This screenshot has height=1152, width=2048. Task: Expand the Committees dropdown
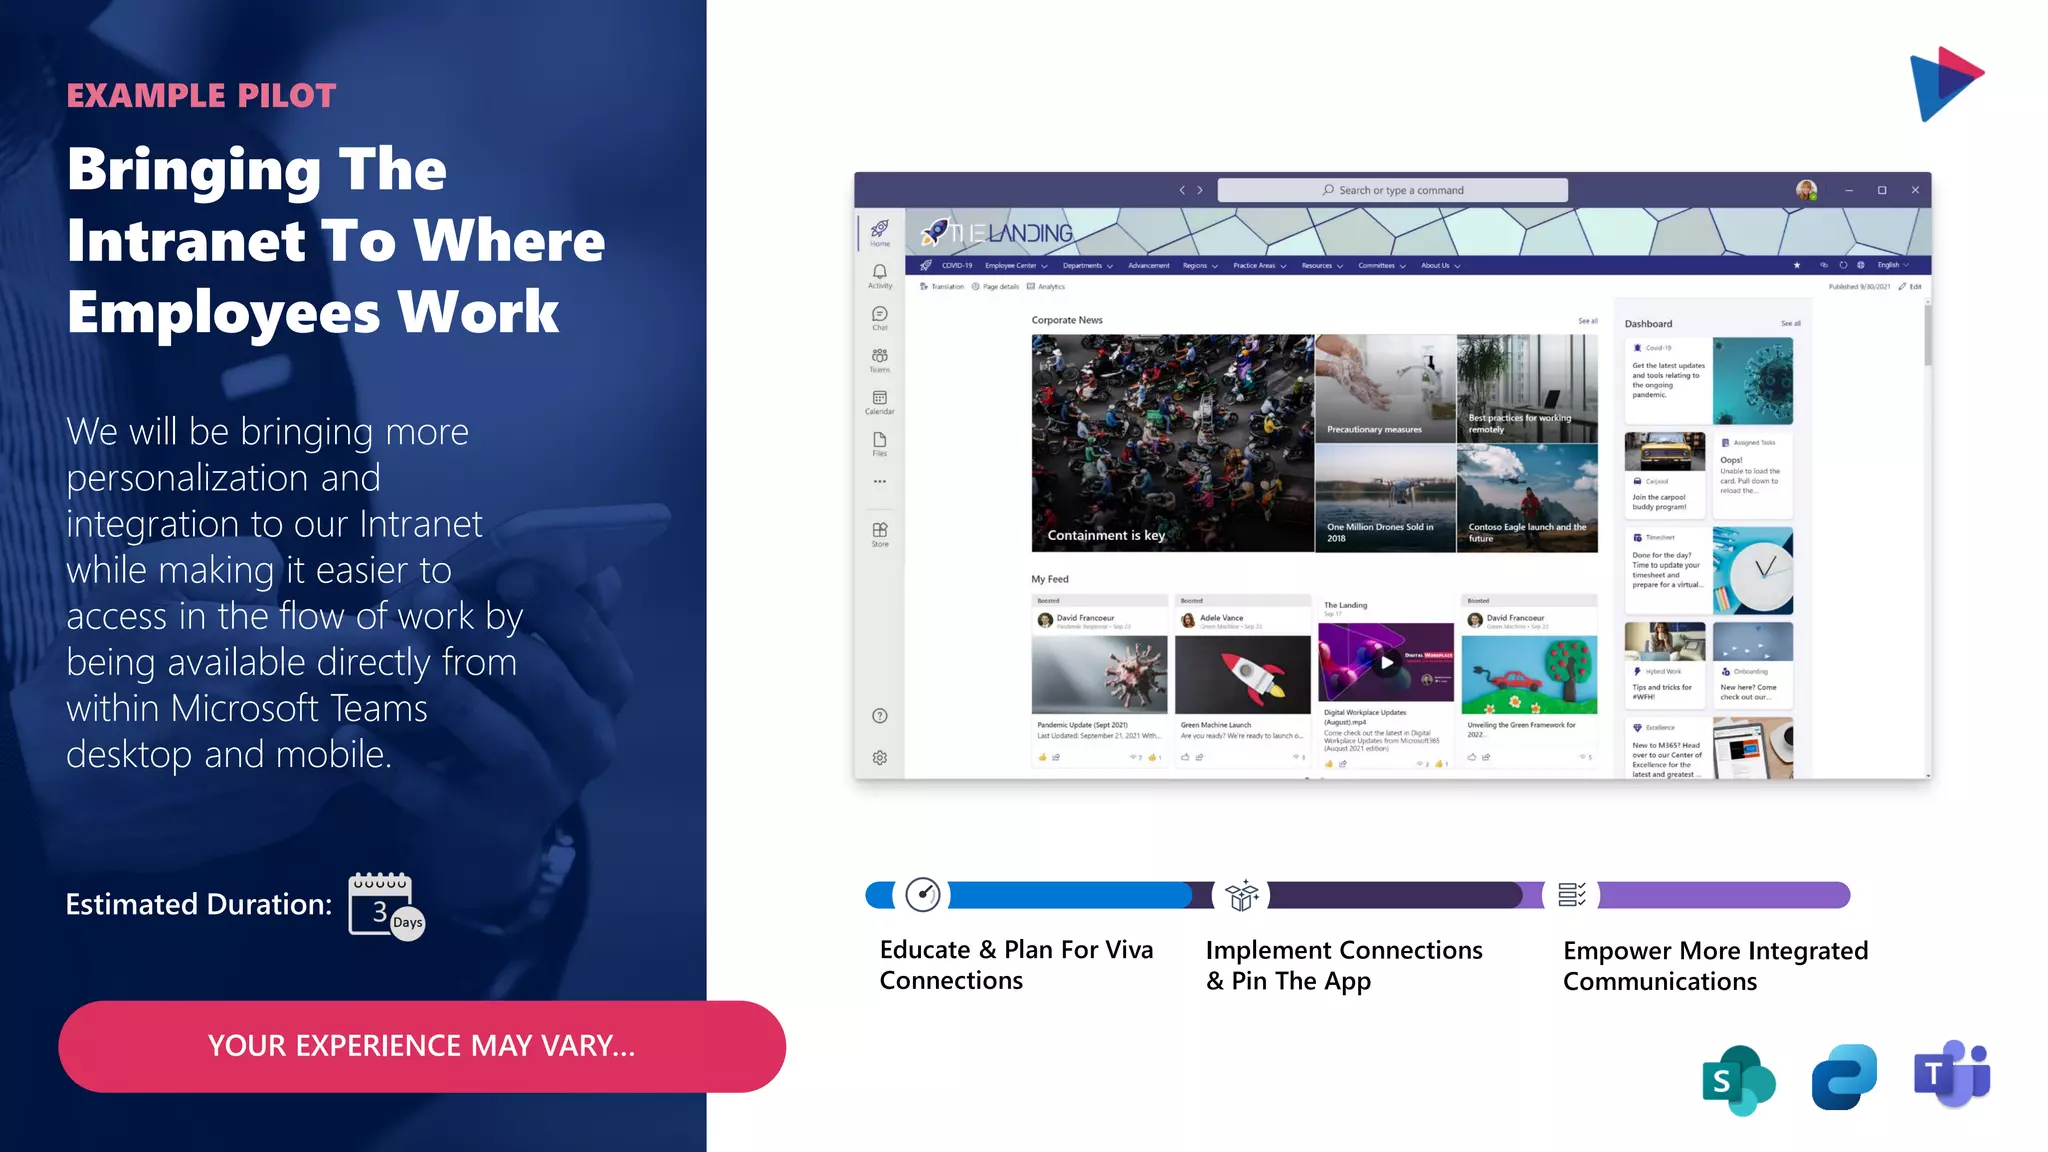coord(1382,266)
